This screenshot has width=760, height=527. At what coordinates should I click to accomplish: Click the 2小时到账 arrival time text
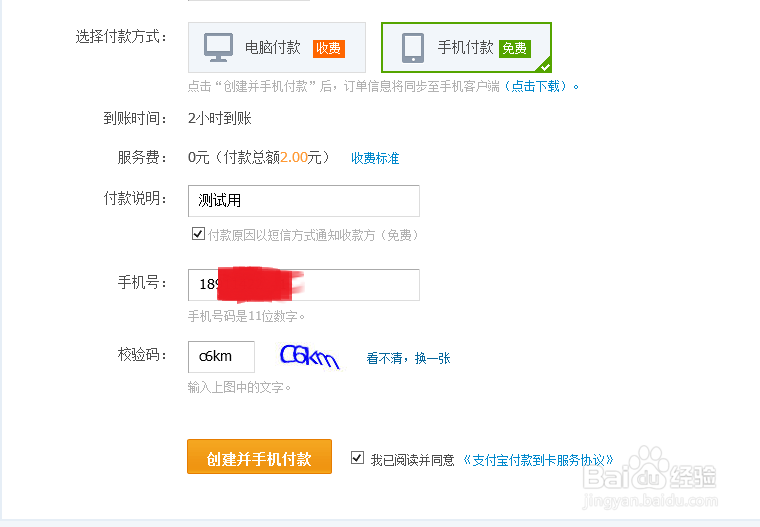[220, 118]
